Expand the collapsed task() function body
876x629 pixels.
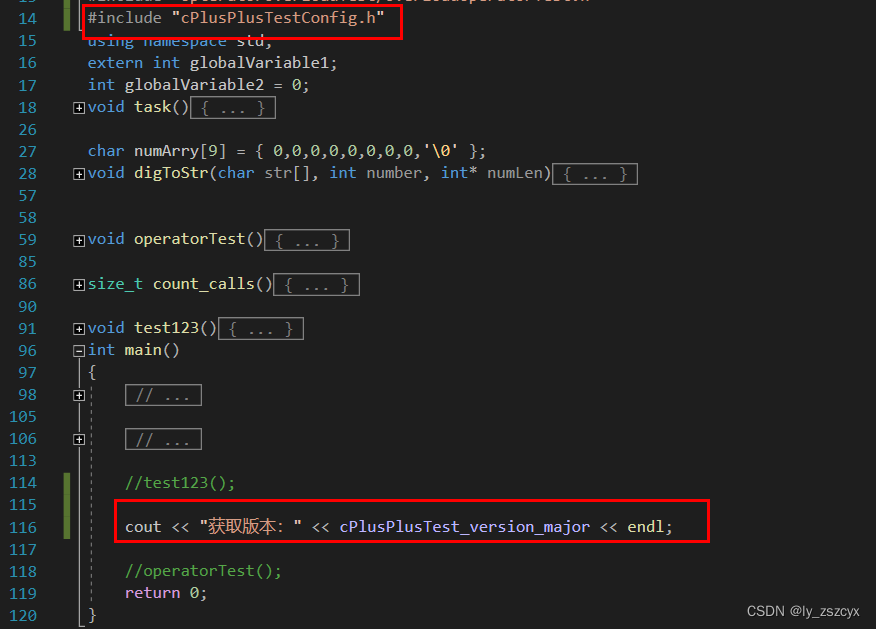tap(78, 107)
